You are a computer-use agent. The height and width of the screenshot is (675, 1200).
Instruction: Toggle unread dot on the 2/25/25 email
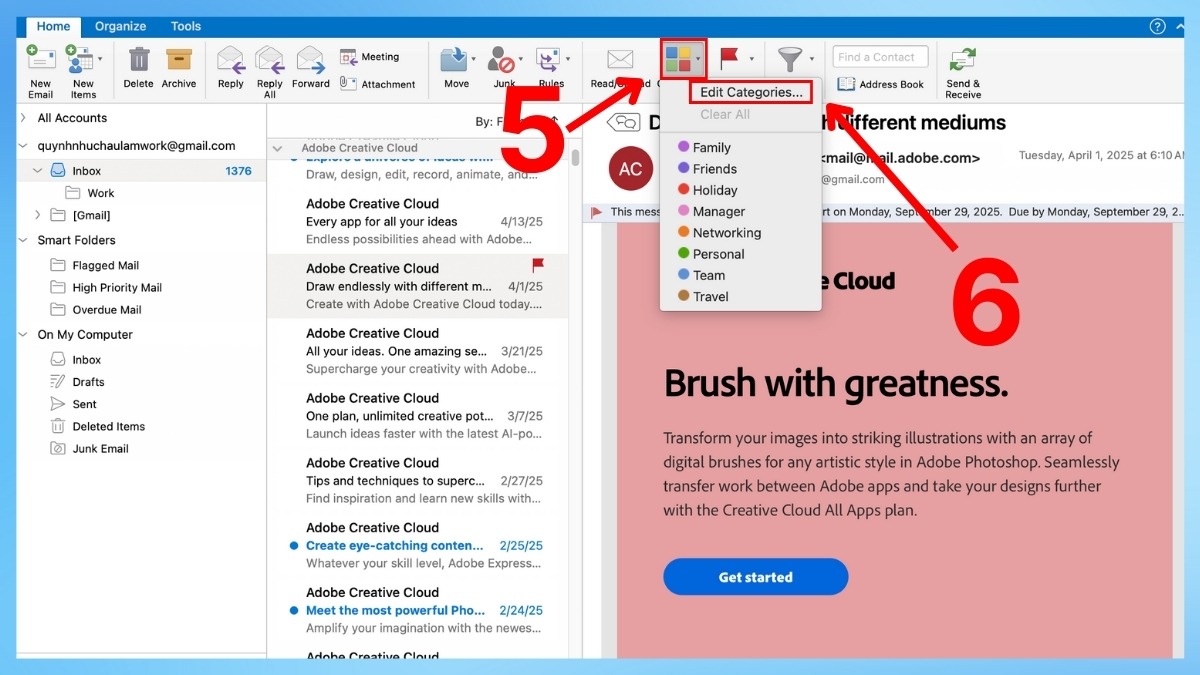coord(293,546)
